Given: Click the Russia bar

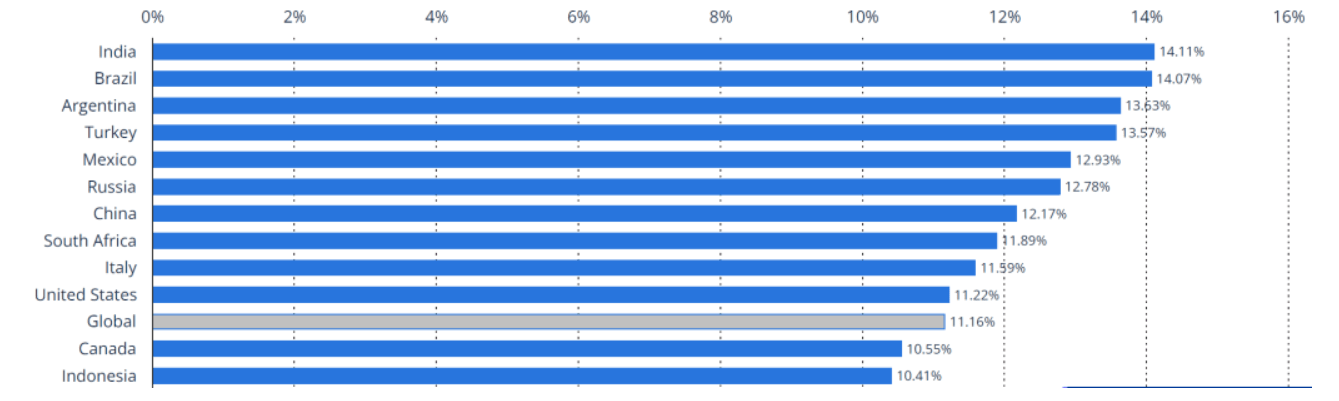Looking at the screenshot, I should point(606,187).
